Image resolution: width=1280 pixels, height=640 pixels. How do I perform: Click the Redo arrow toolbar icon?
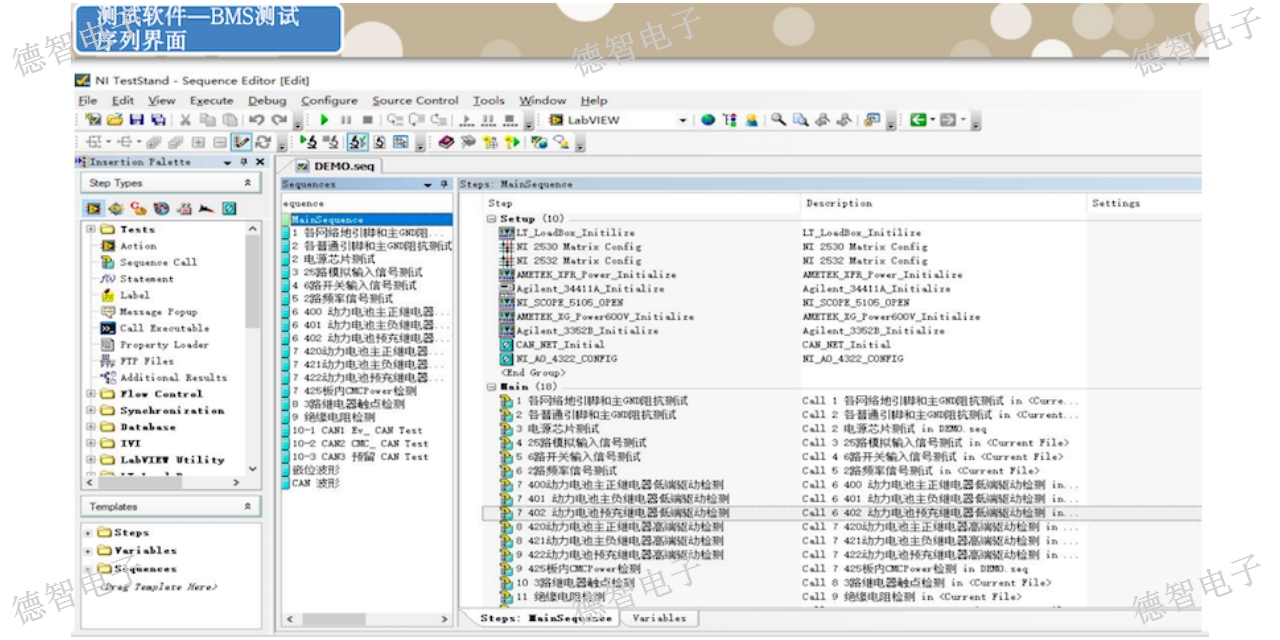pyautogui.click(x=279, y=120)
